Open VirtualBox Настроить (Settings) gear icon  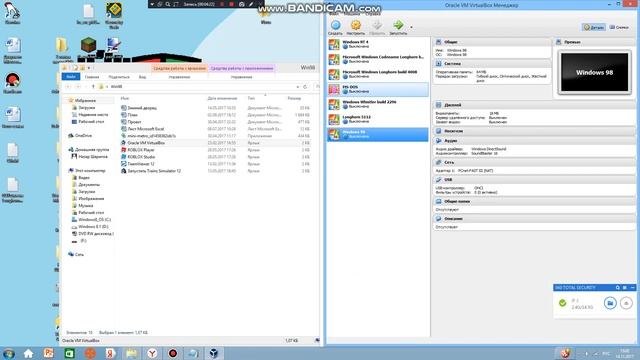click(356, 27)
